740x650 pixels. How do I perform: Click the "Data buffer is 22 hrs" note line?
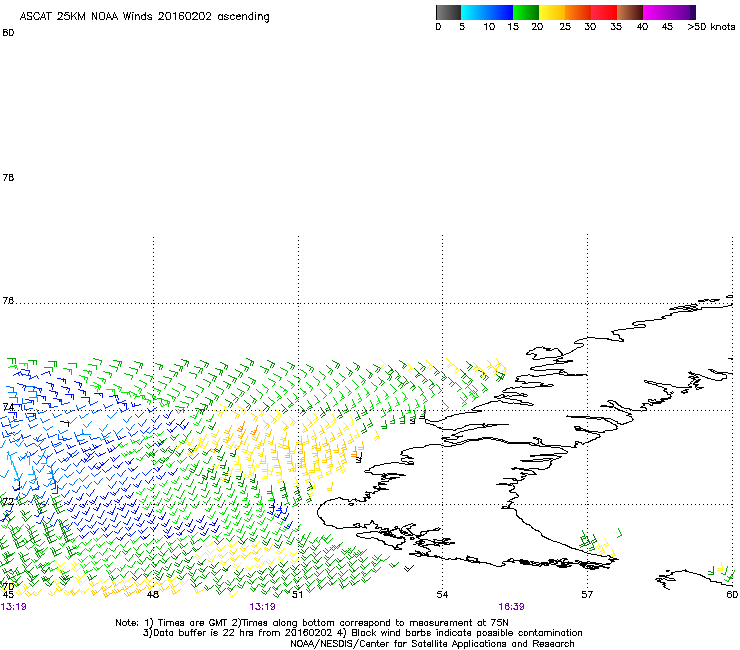(362, 633)
